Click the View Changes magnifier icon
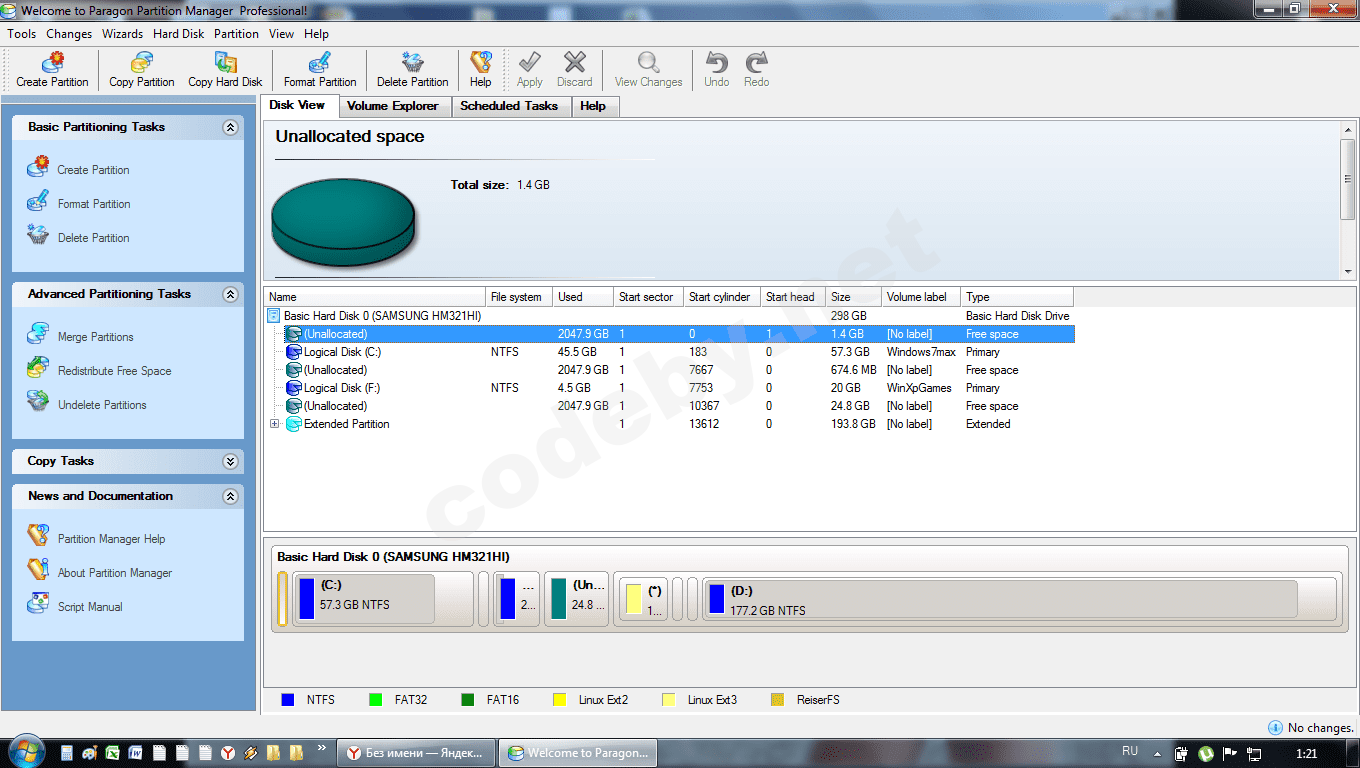 (x=648, y=63)
